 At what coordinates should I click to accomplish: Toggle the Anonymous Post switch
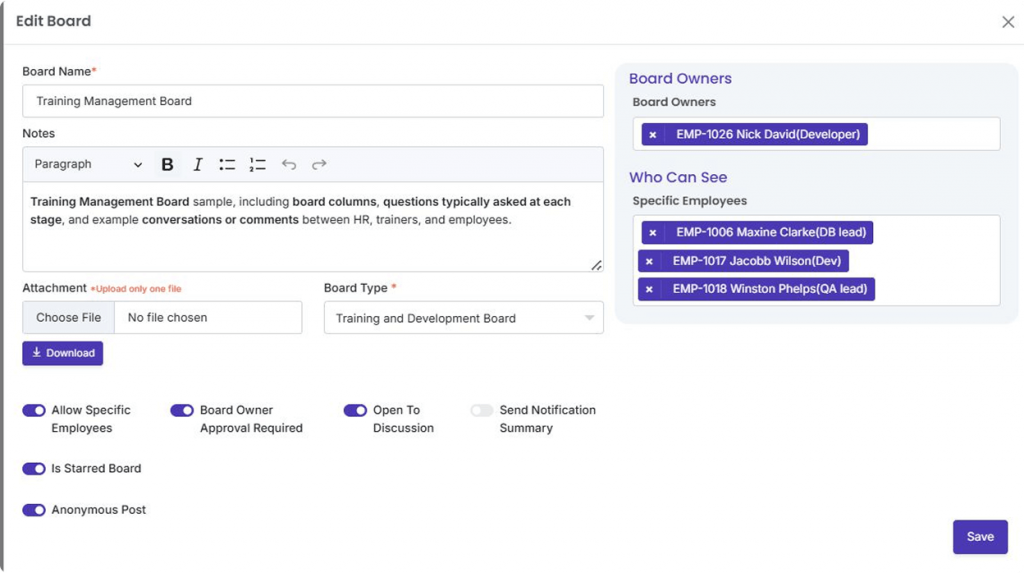click(x=34, y=510)
